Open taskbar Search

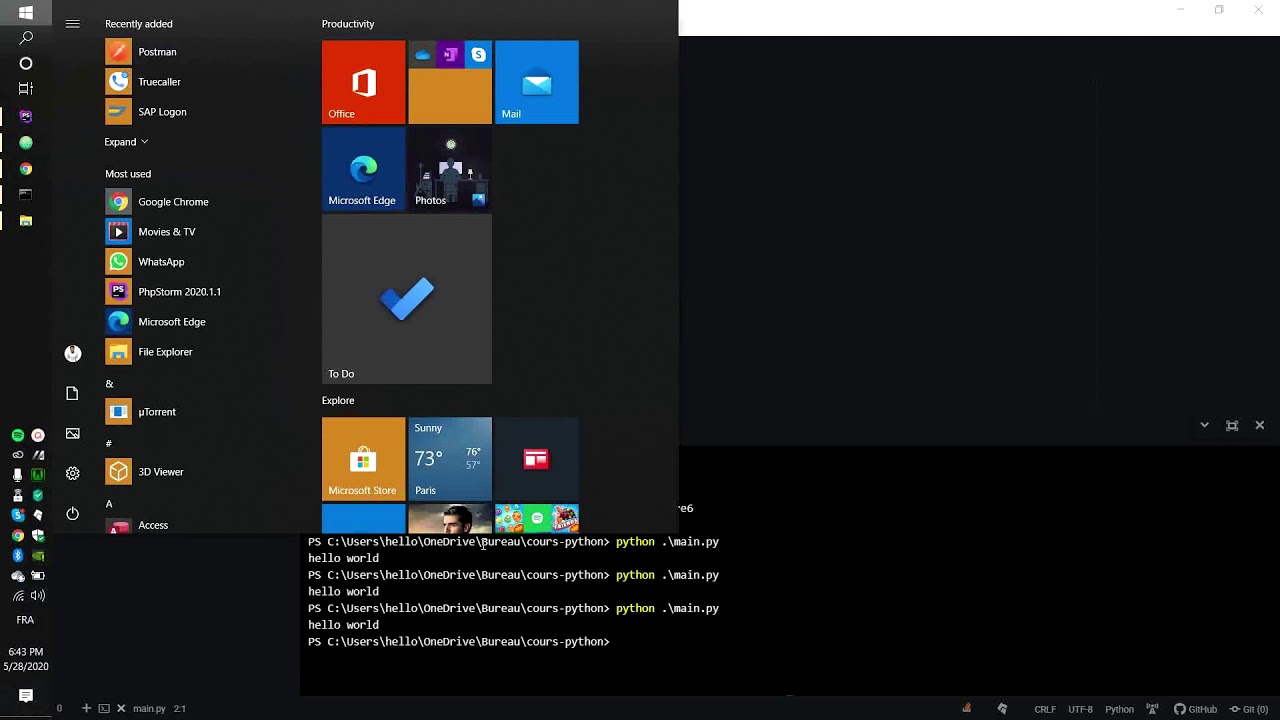(26, 38)
